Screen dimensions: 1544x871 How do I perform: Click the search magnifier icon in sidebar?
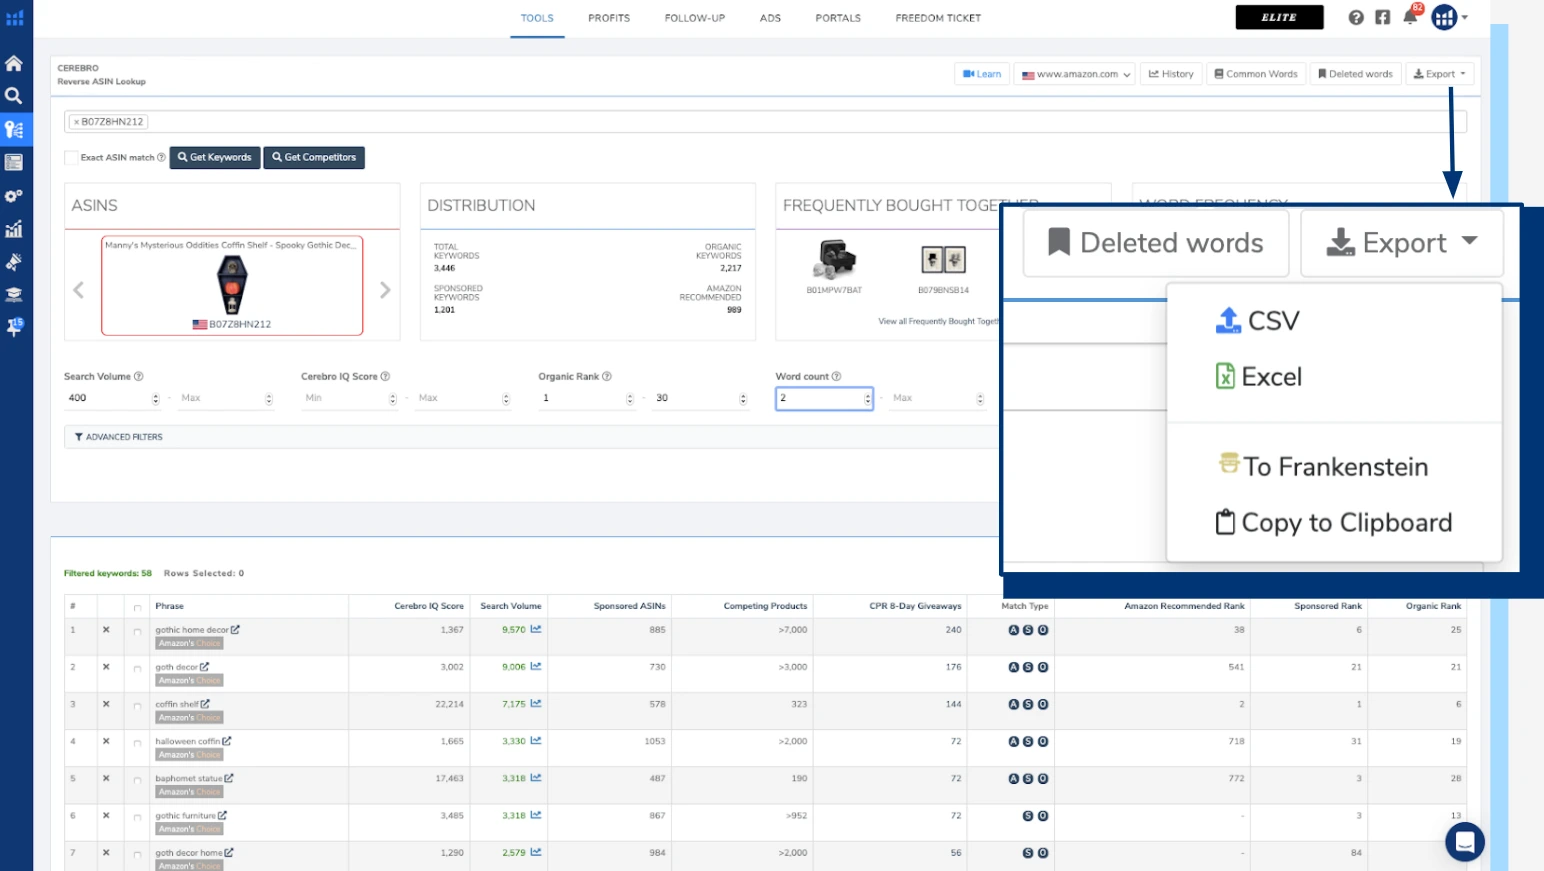[x=14, y=96]
